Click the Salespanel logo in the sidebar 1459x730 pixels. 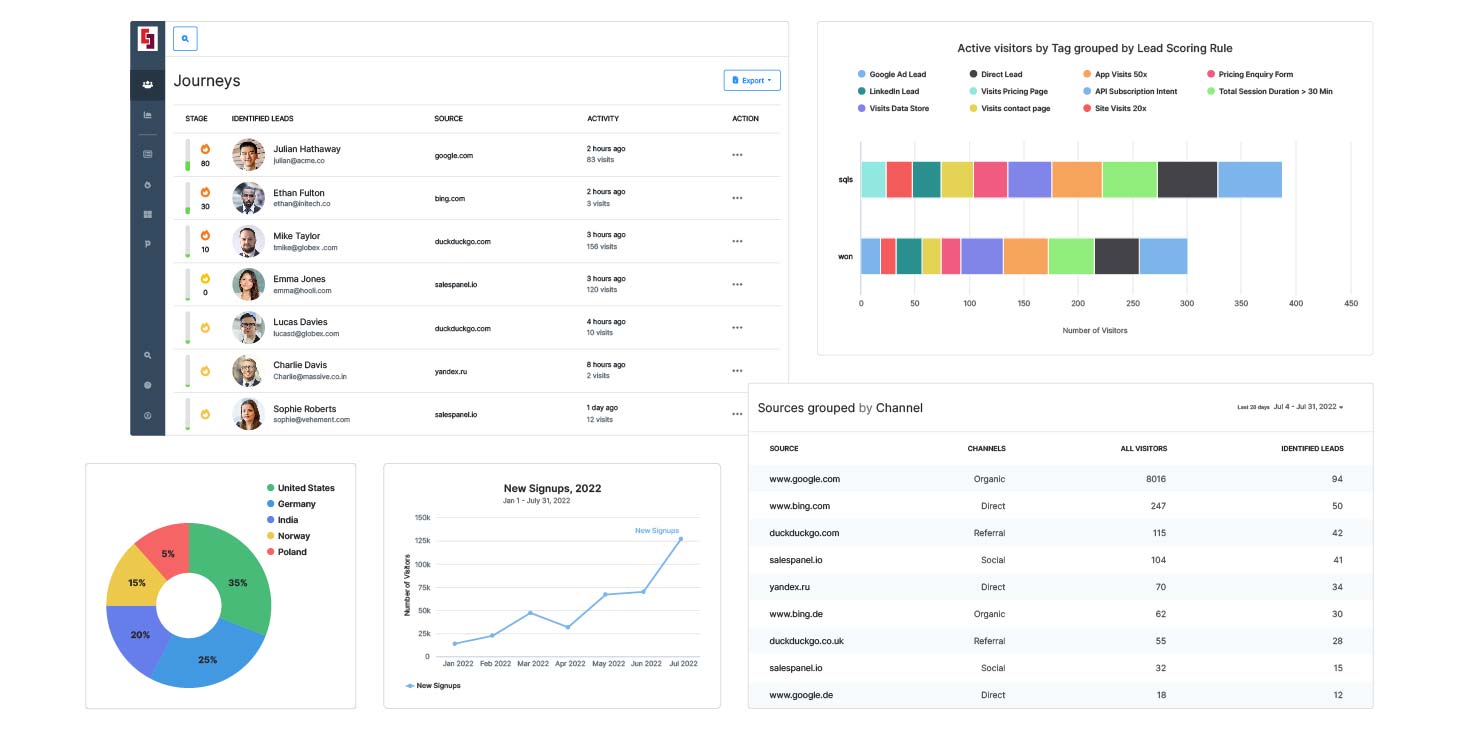148,39
